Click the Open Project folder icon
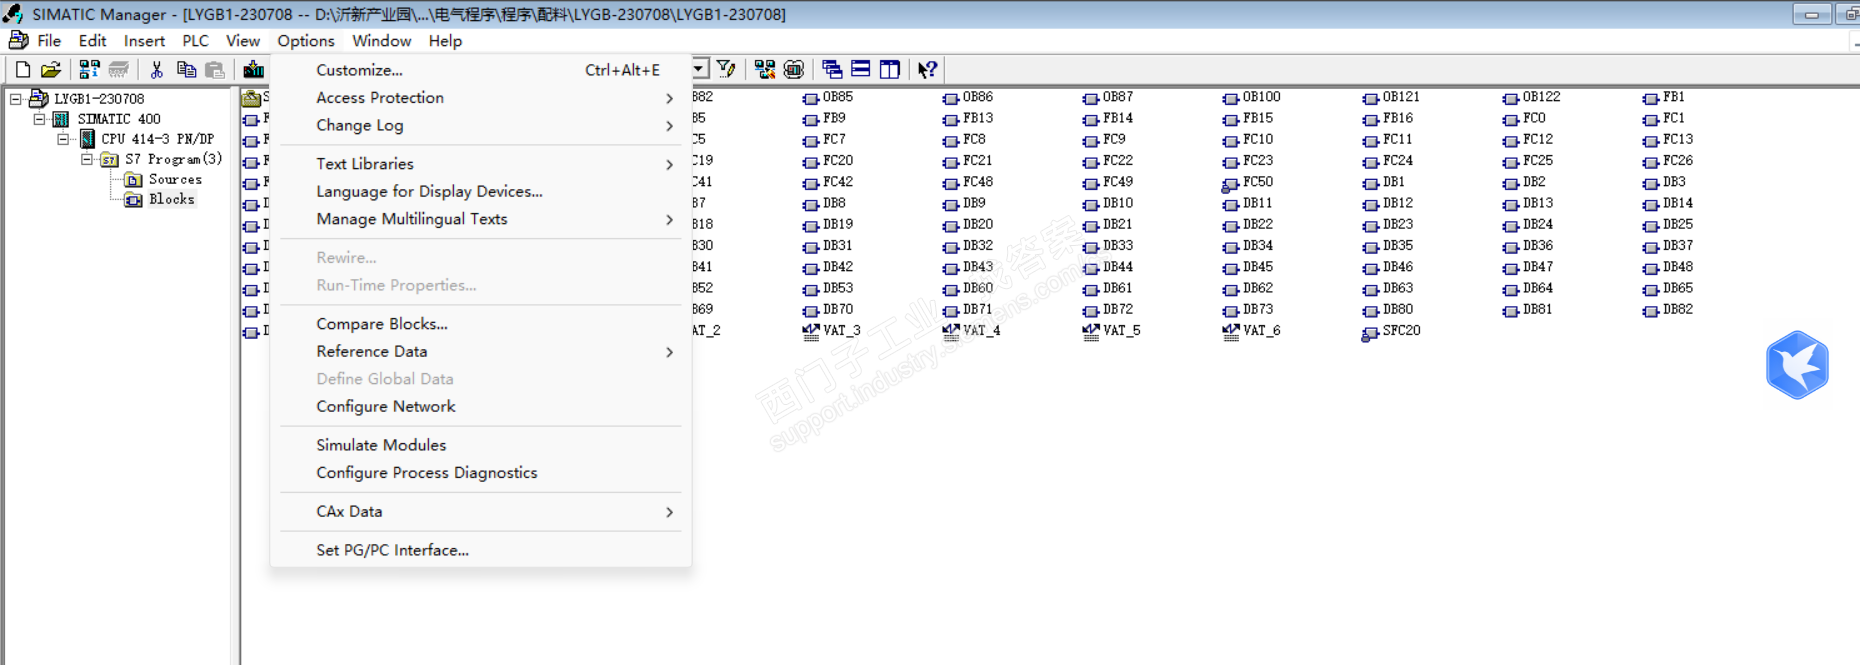1860x665 pixels. point(50,69)
